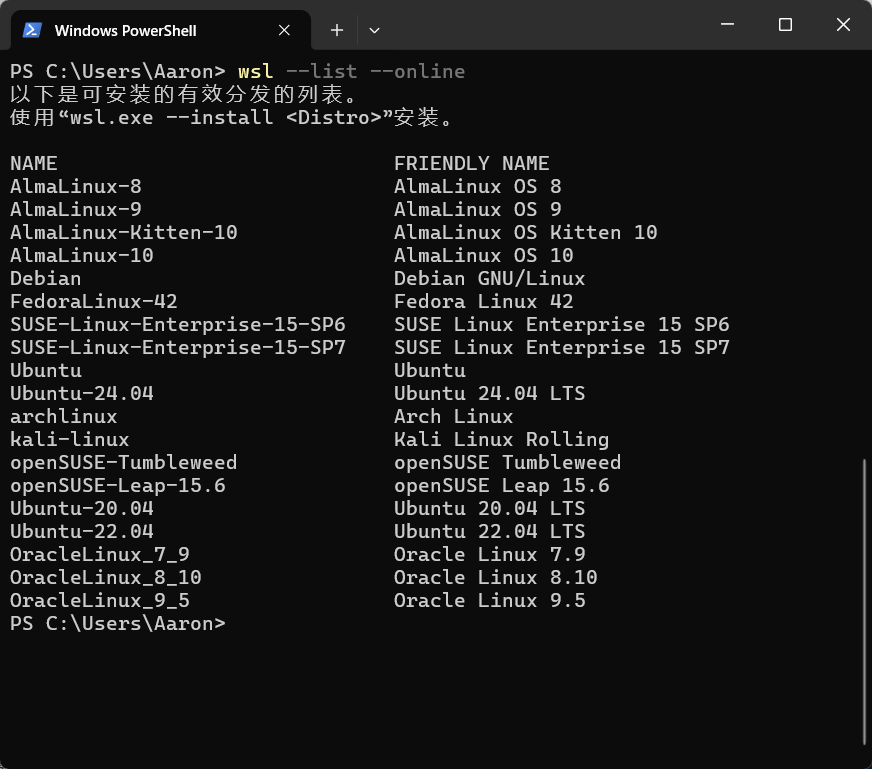Maximize the terminal window
This screenshot has height=769, width=872.
[785, 24]
